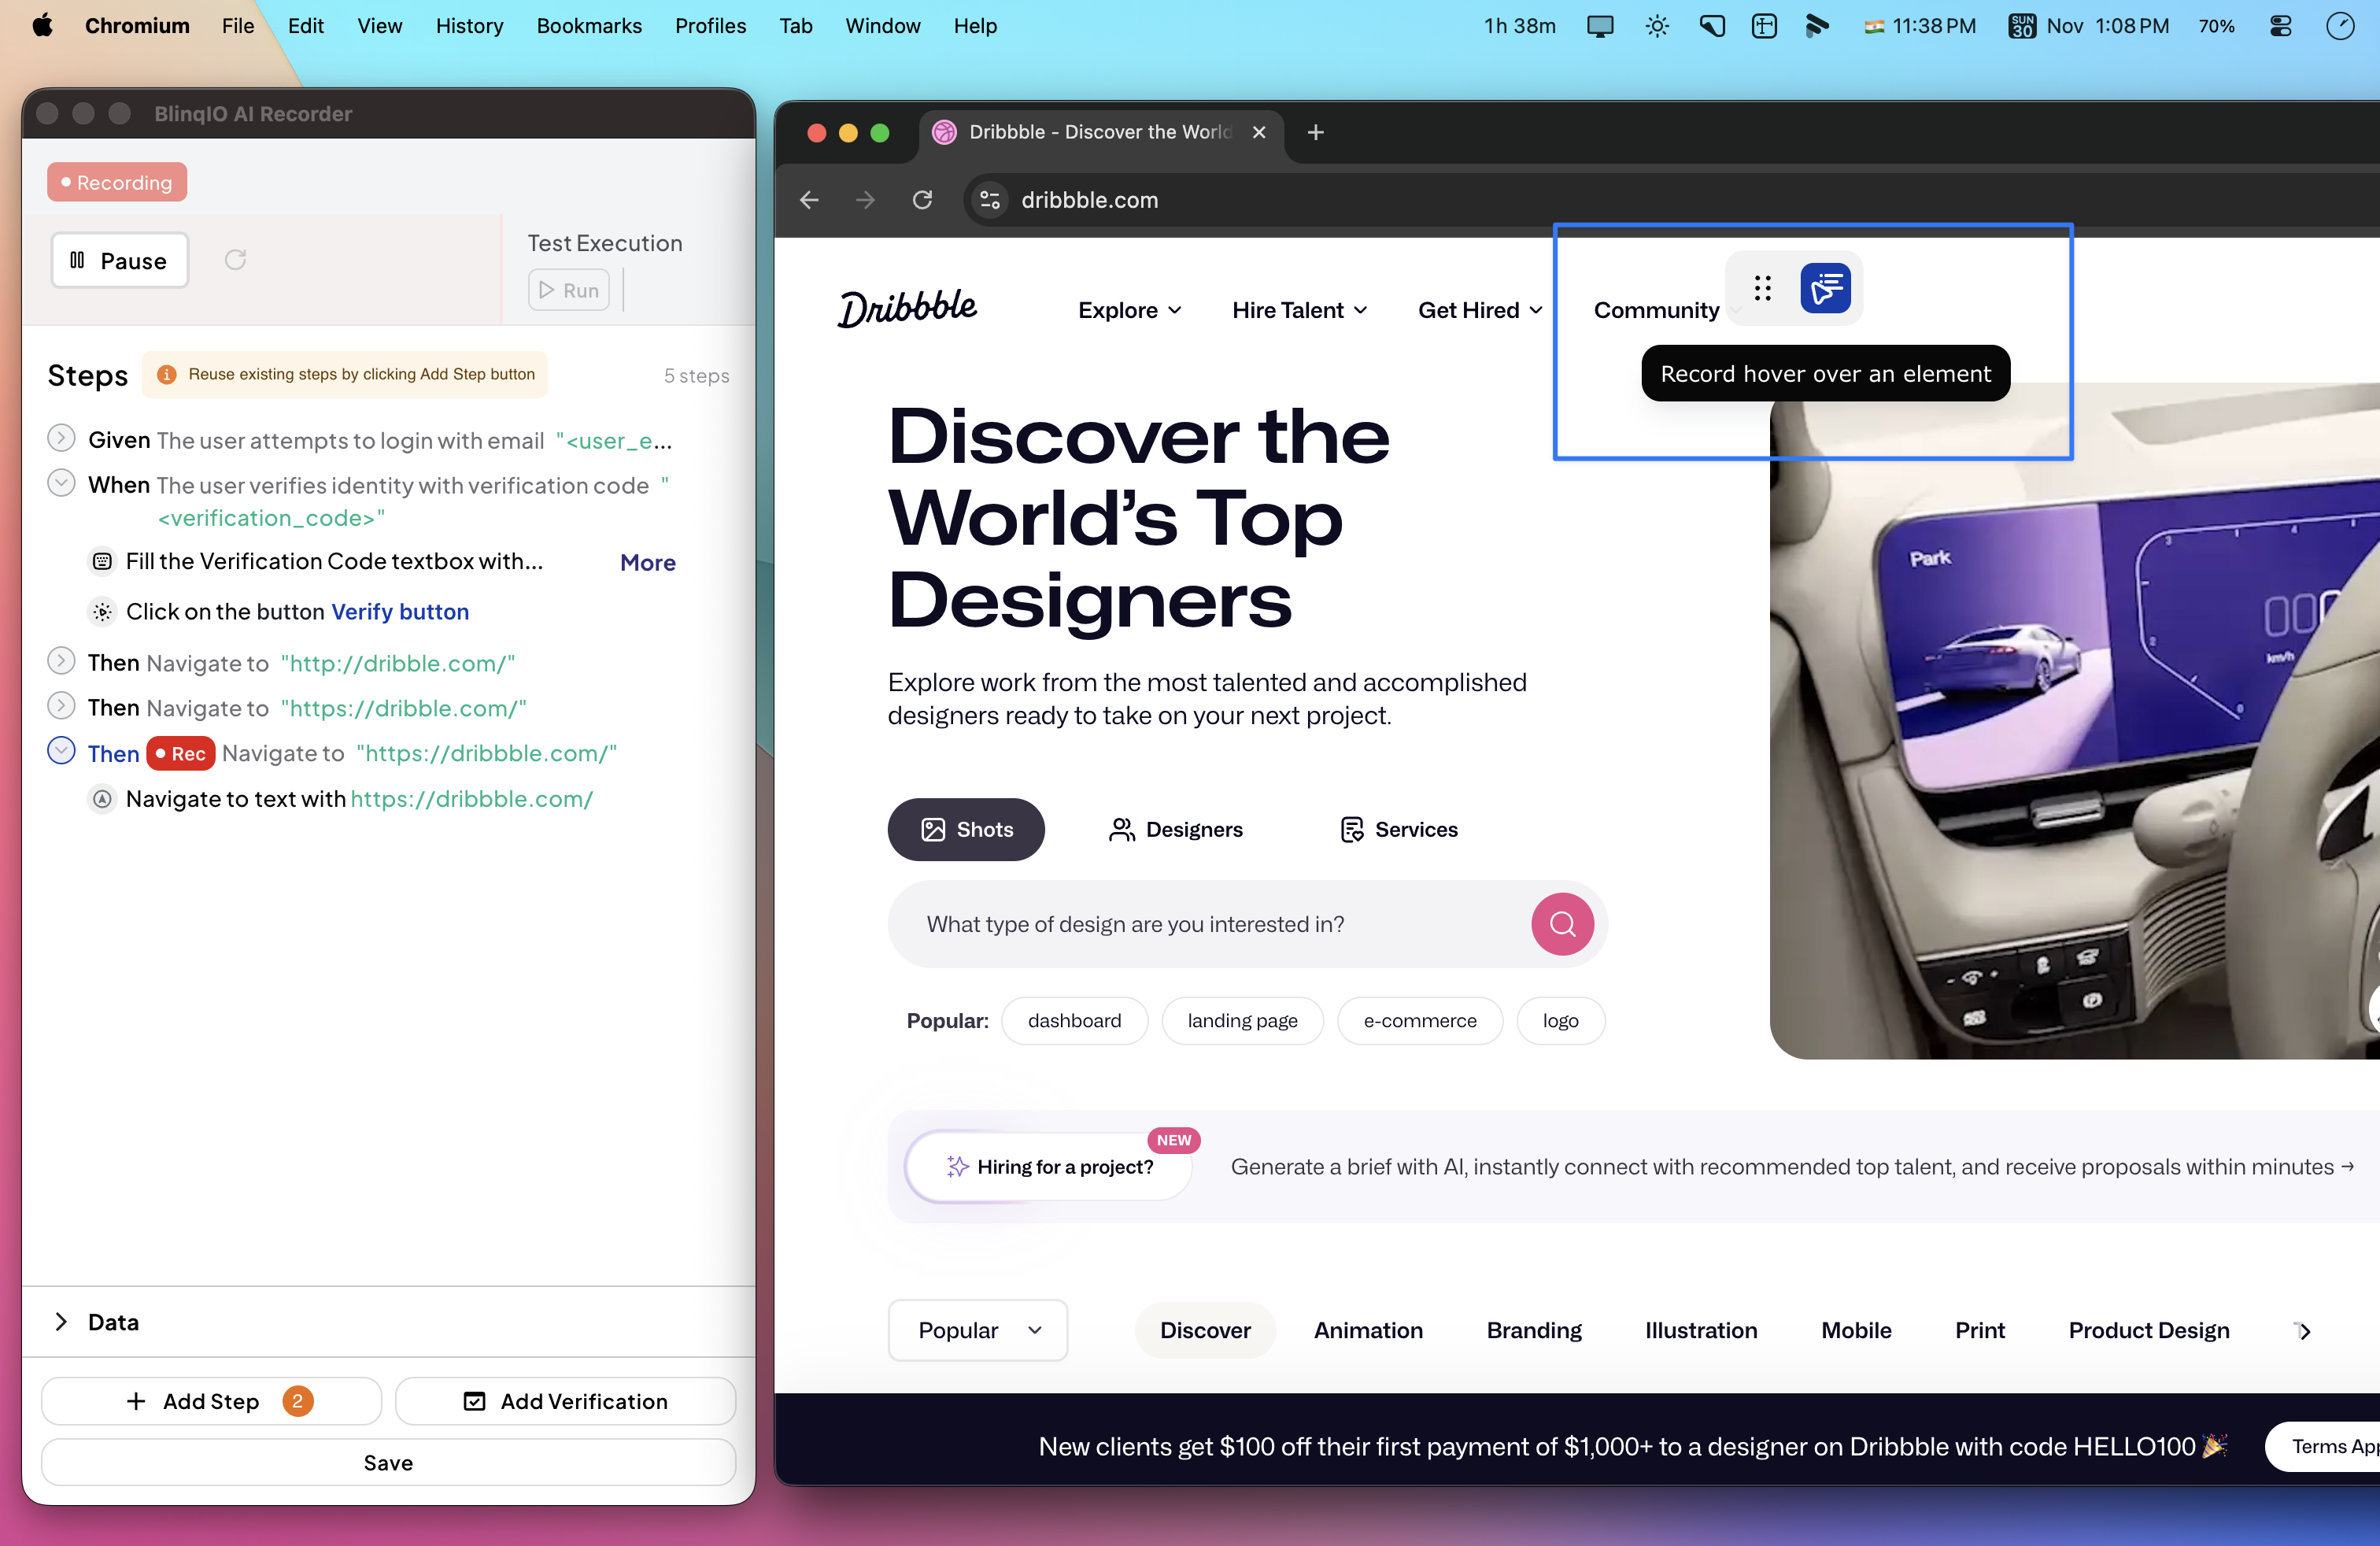This screenshot has height=1546, width=2380.
Task: Click the Add Verification button
Action: 565,1401
